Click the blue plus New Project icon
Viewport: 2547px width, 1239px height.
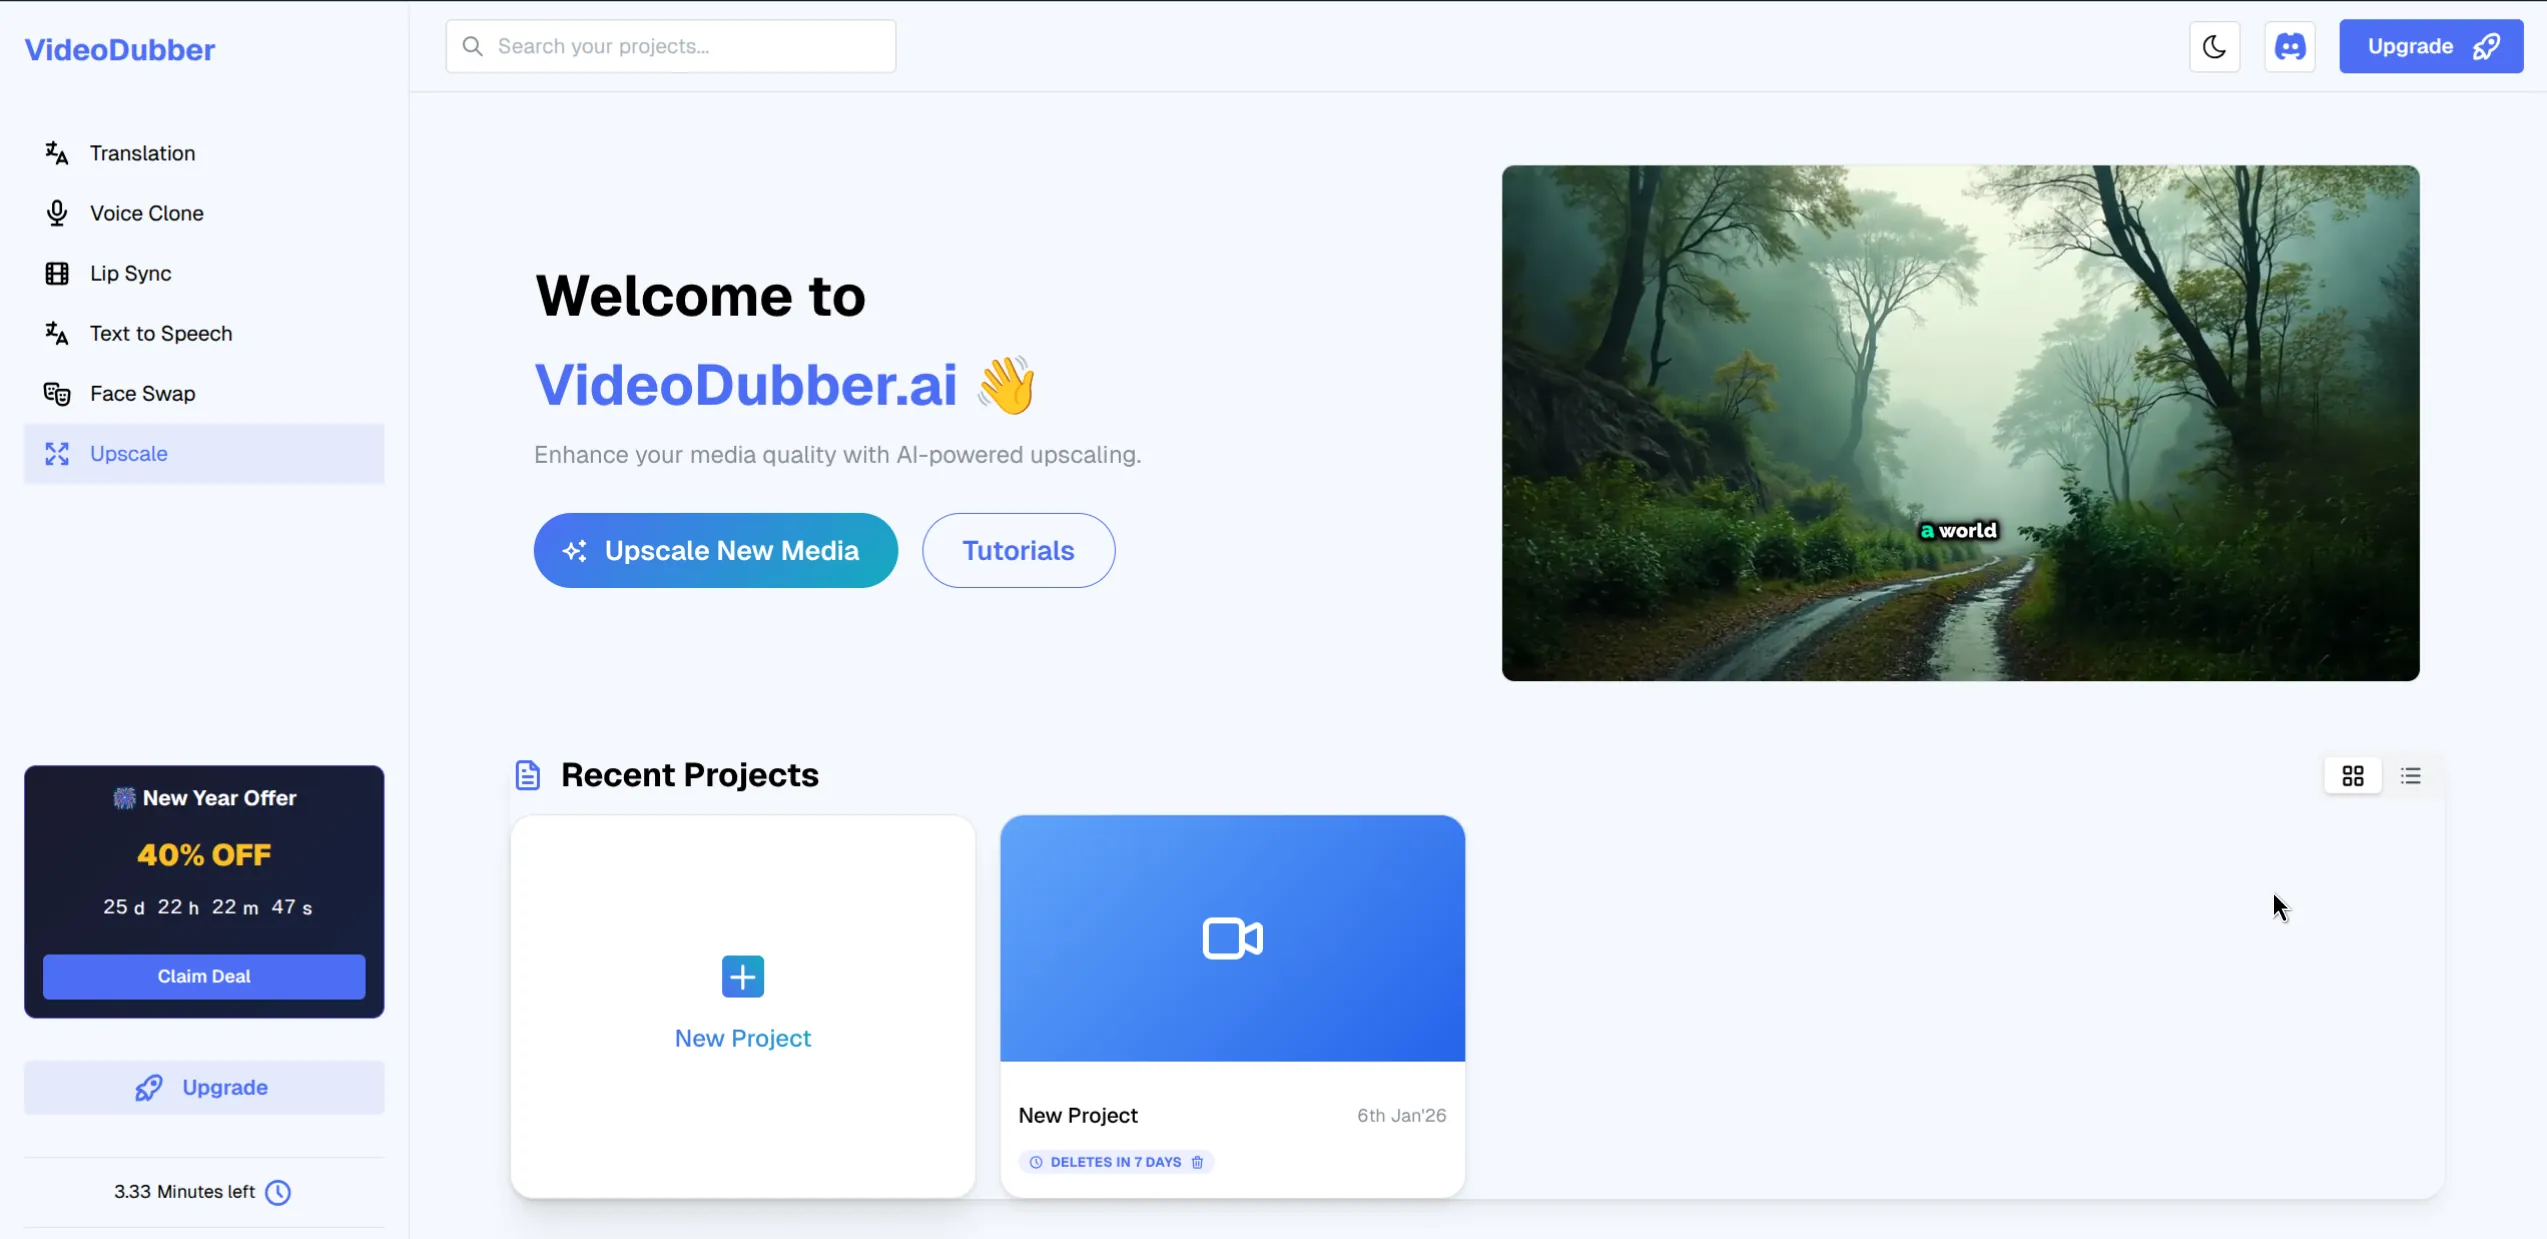(x=742, y=976)
